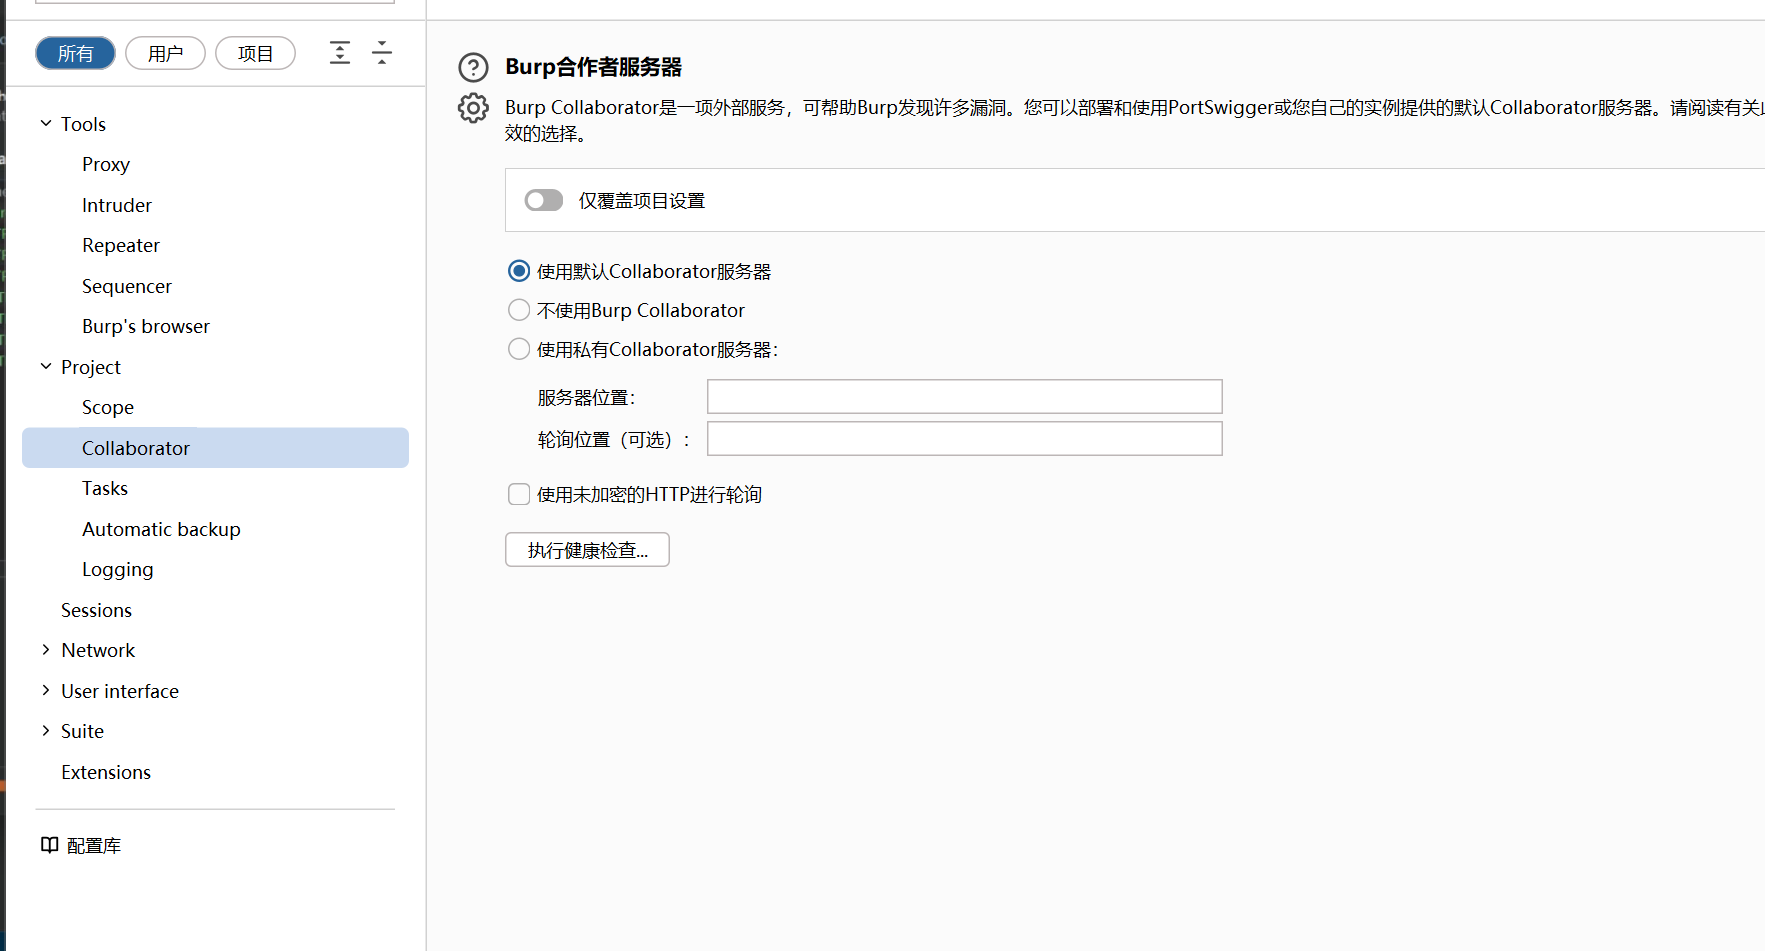1765x951 pixels.
Task: Collapse the Tools tree section
Action: click(x=46, y=124)
